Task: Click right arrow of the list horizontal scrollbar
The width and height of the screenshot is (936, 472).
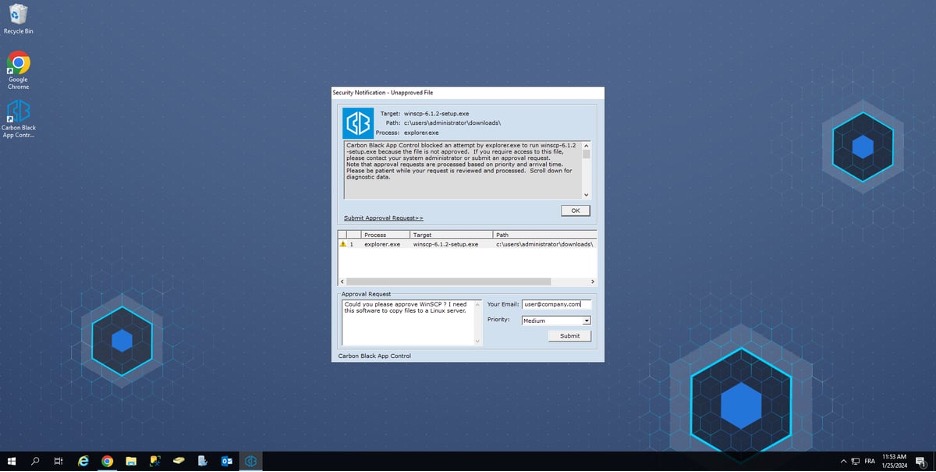Action: click(x=593, y=282)
